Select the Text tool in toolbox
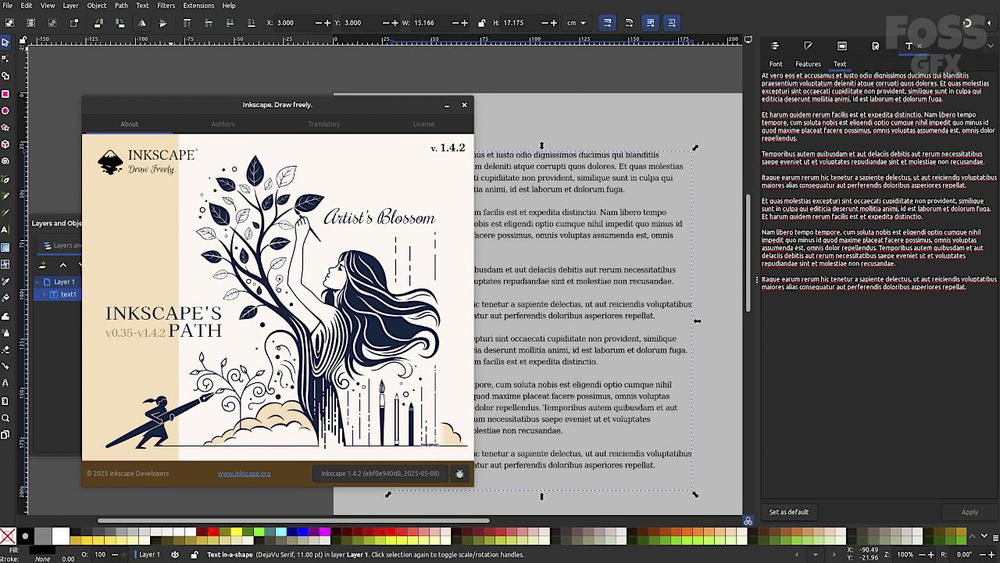Image resolution: width=1000 pixels, height=563 pixels. [x=6, y=230]
